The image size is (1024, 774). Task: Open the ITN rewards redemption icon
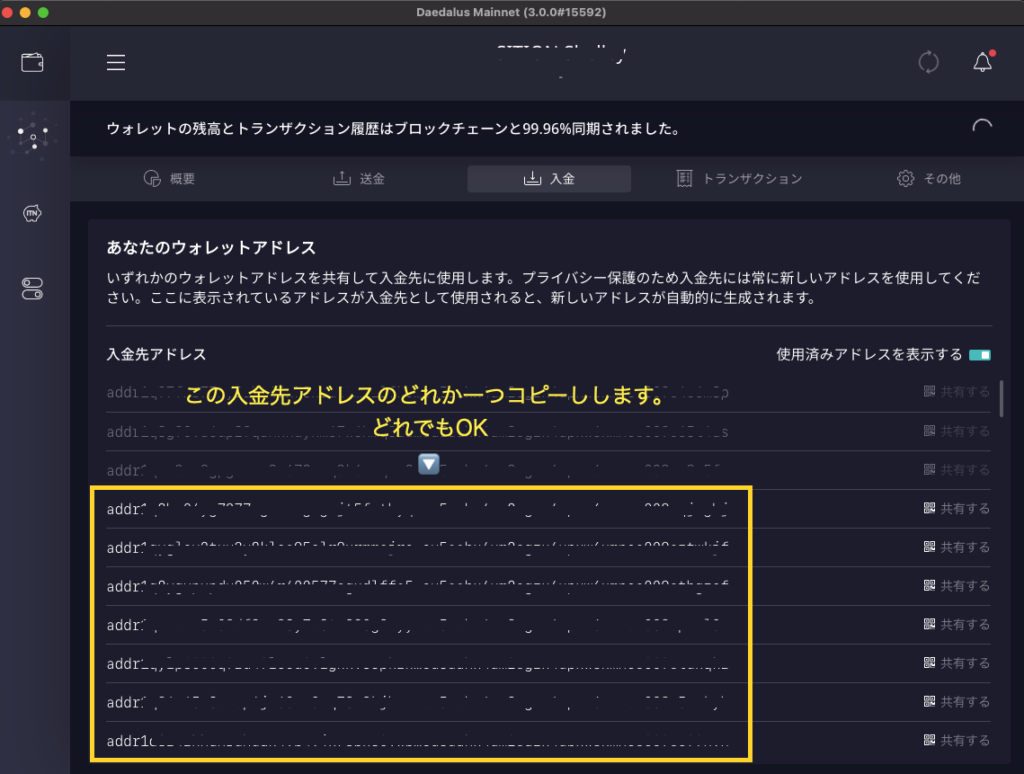[33, 213]
